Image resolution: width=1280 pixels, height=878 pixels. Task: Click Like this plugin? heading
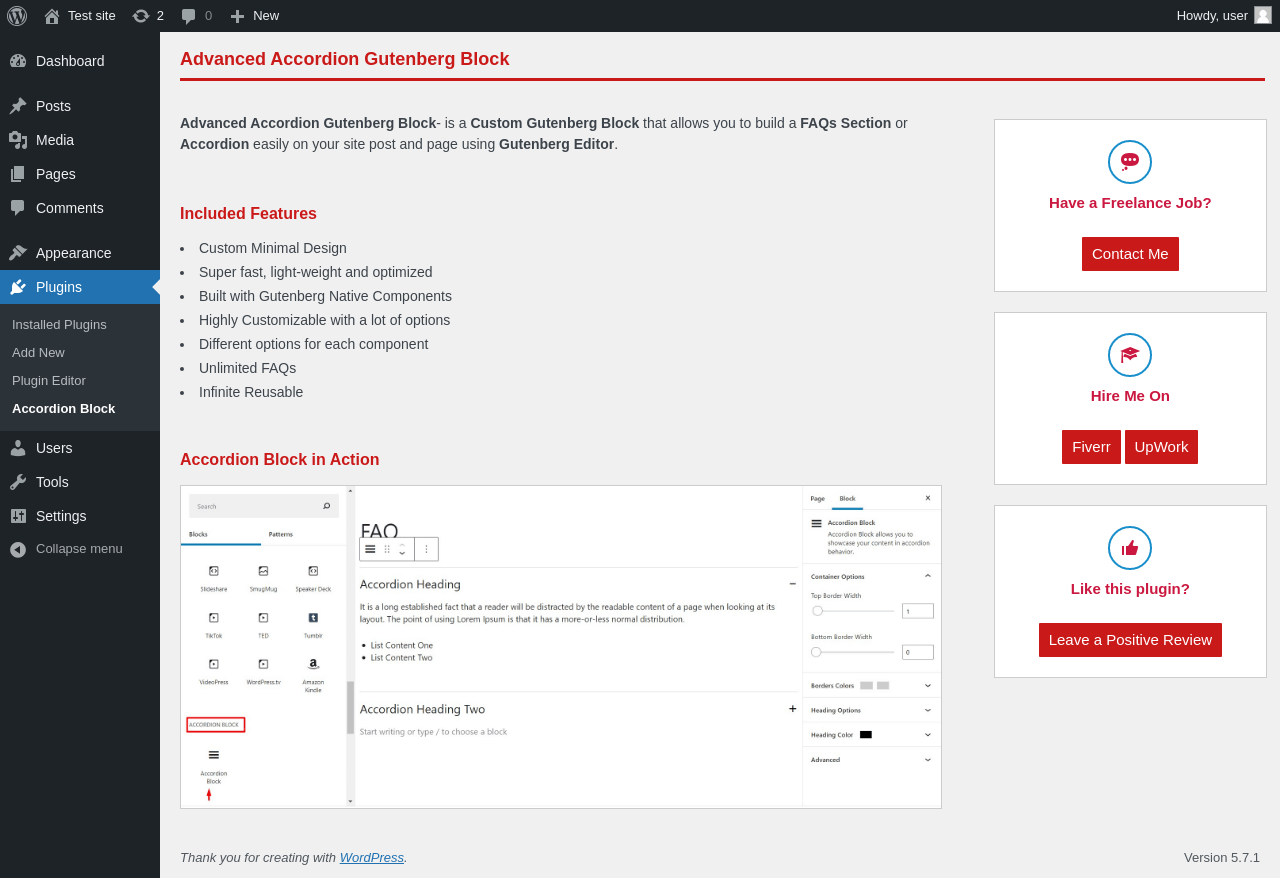[x=1130, y=588]
